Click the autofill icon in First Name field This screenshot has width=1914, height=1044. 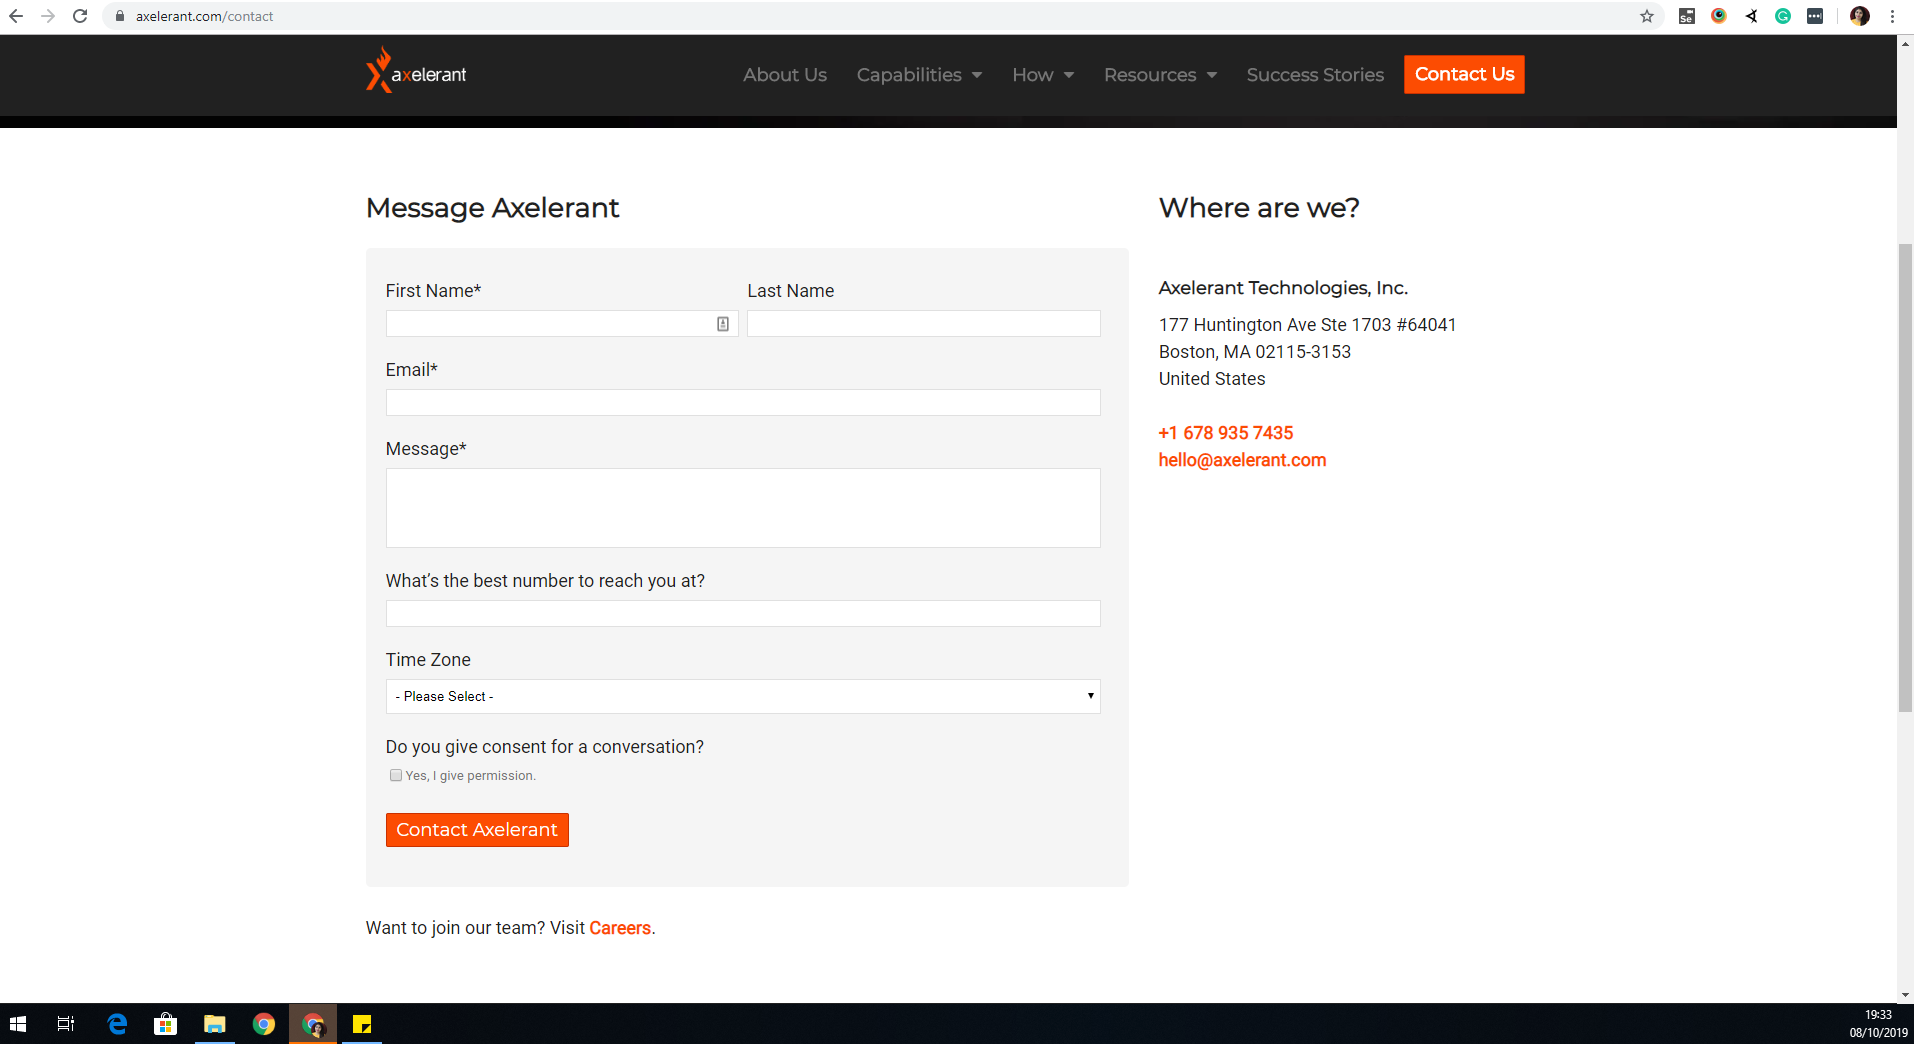pyautogui.click(x=722, y=324)
